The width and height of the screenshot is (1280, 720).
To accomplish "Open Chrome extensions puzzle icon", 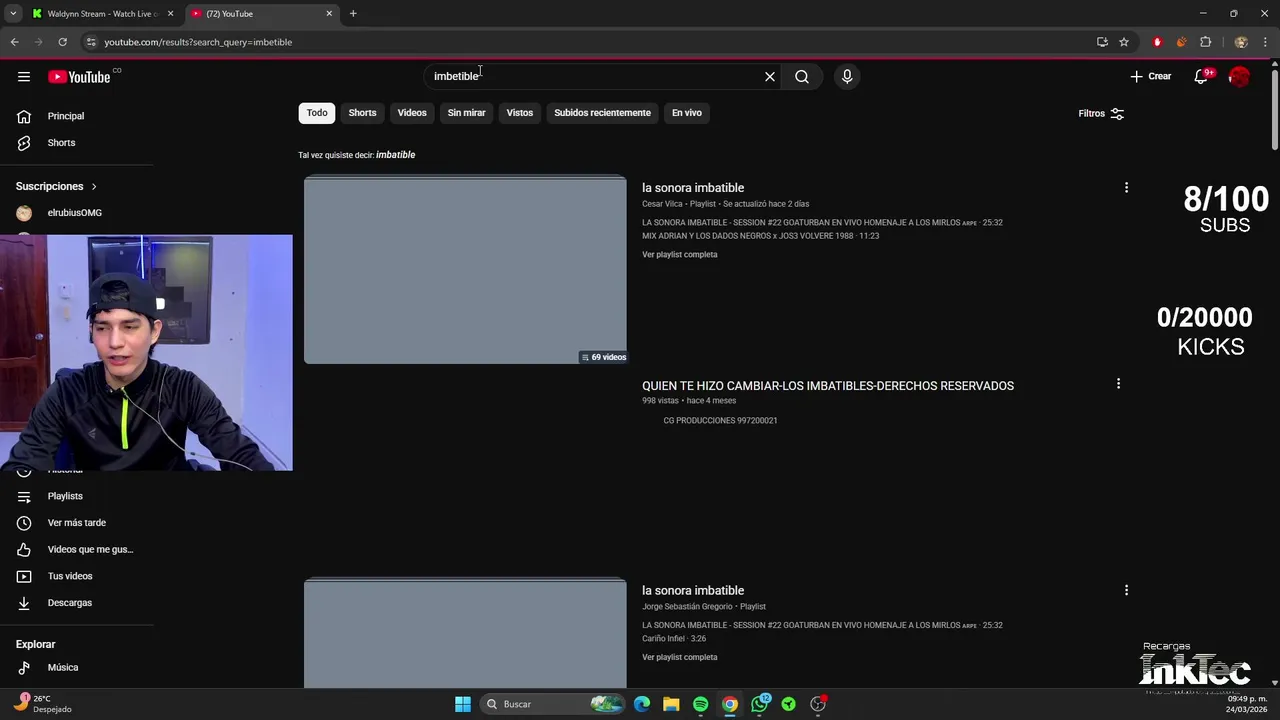I will [x=1205, y=42].
